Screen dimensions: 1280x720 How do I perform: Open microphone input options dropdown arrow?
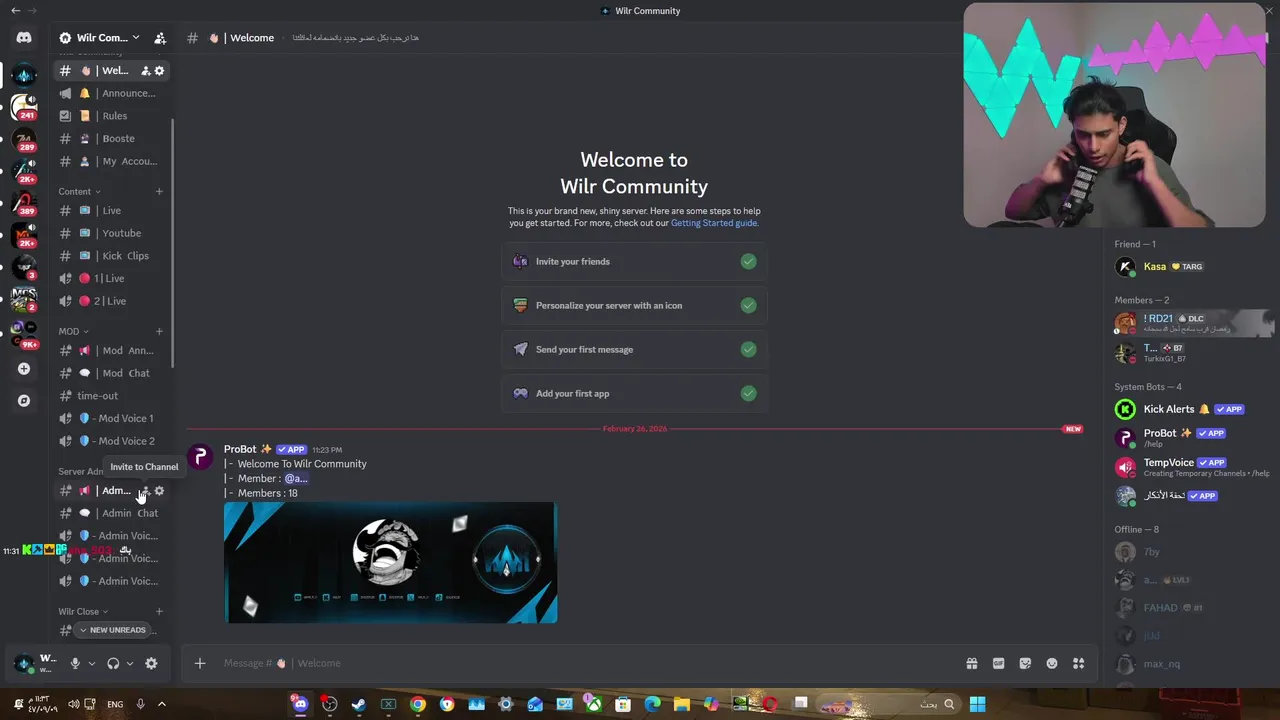91,663
